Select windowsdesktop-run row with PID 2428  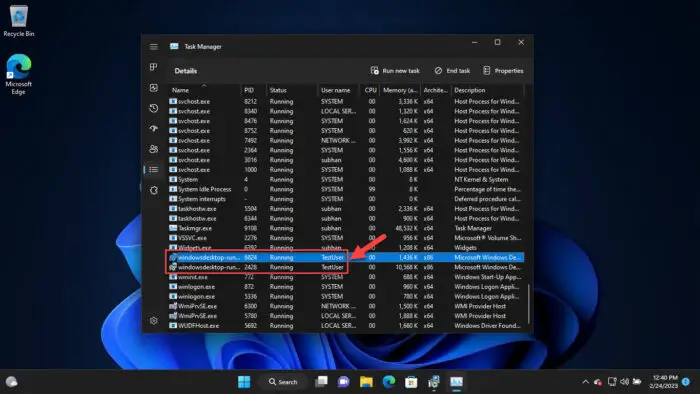pos(346,267)
